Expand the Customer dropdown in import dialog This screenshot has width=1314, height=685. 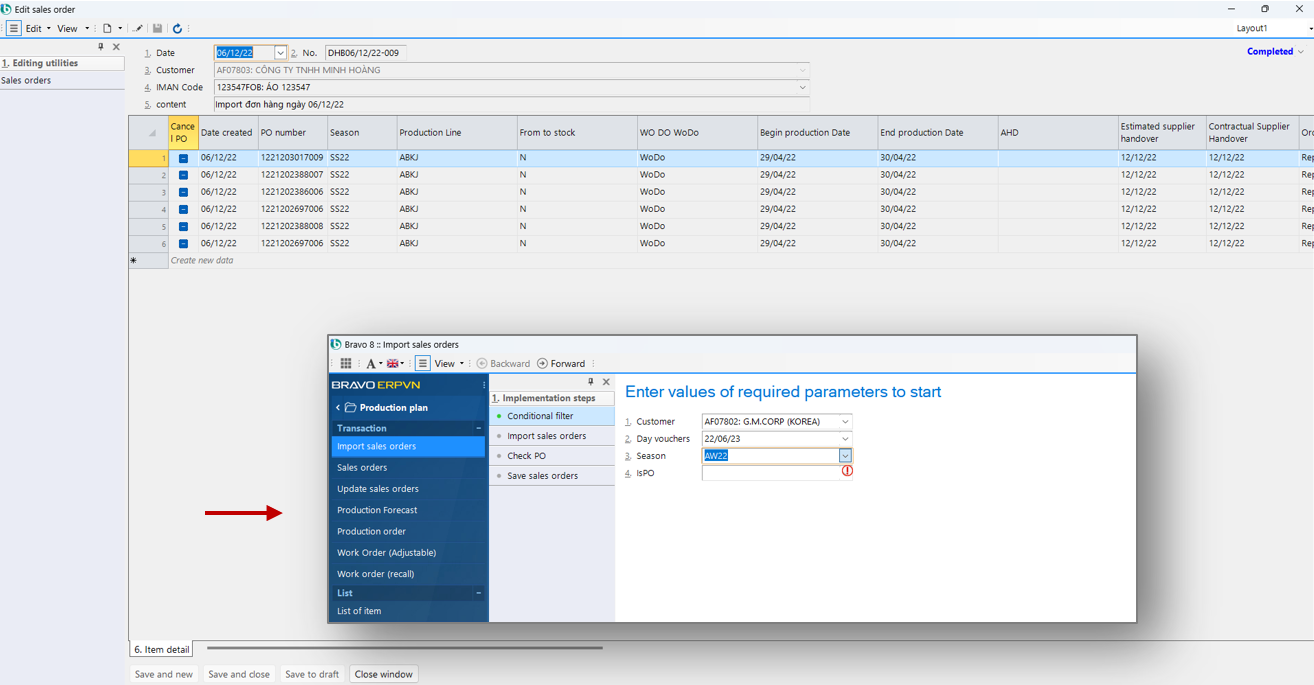pyautogui.click(x=845, y=422)
